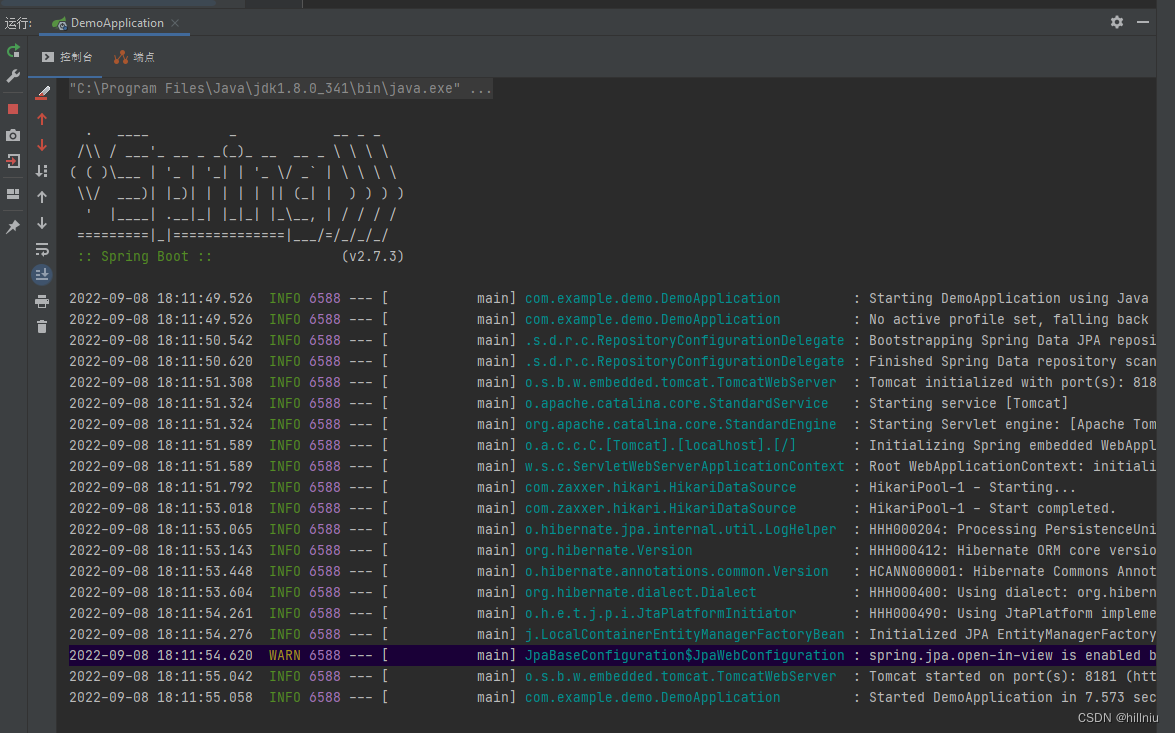Switch to the 控制台 console tab
Viewport: 1175px width, 733px height.
point(67,57)
